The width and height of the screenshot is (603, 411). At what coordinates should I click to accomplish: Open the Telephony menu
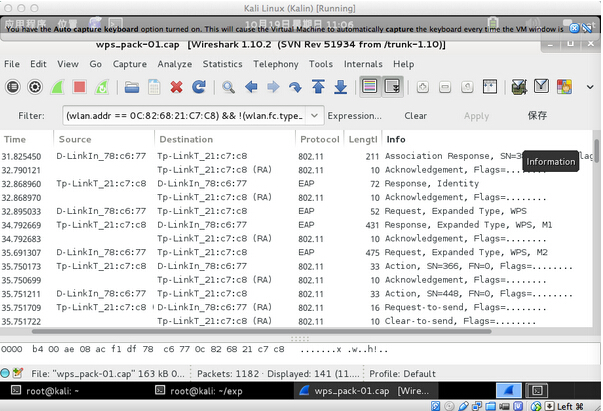tap(276, 64)
